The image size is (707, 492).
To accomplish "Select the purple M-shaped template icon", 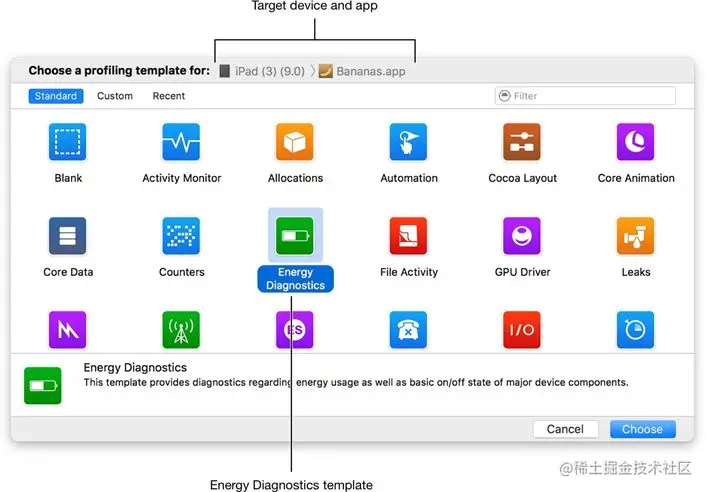I will pyautogui.click(x=68, y=330).
